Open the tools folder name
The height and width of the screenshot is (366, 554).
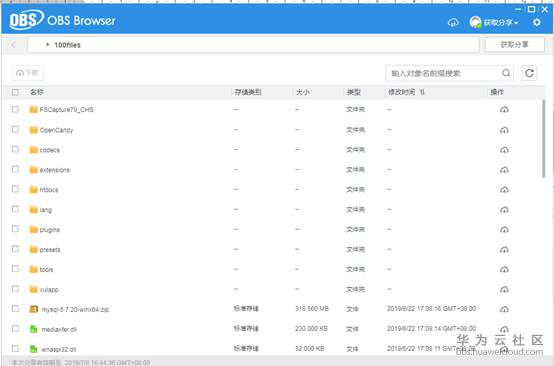click(x=46, y=270)
